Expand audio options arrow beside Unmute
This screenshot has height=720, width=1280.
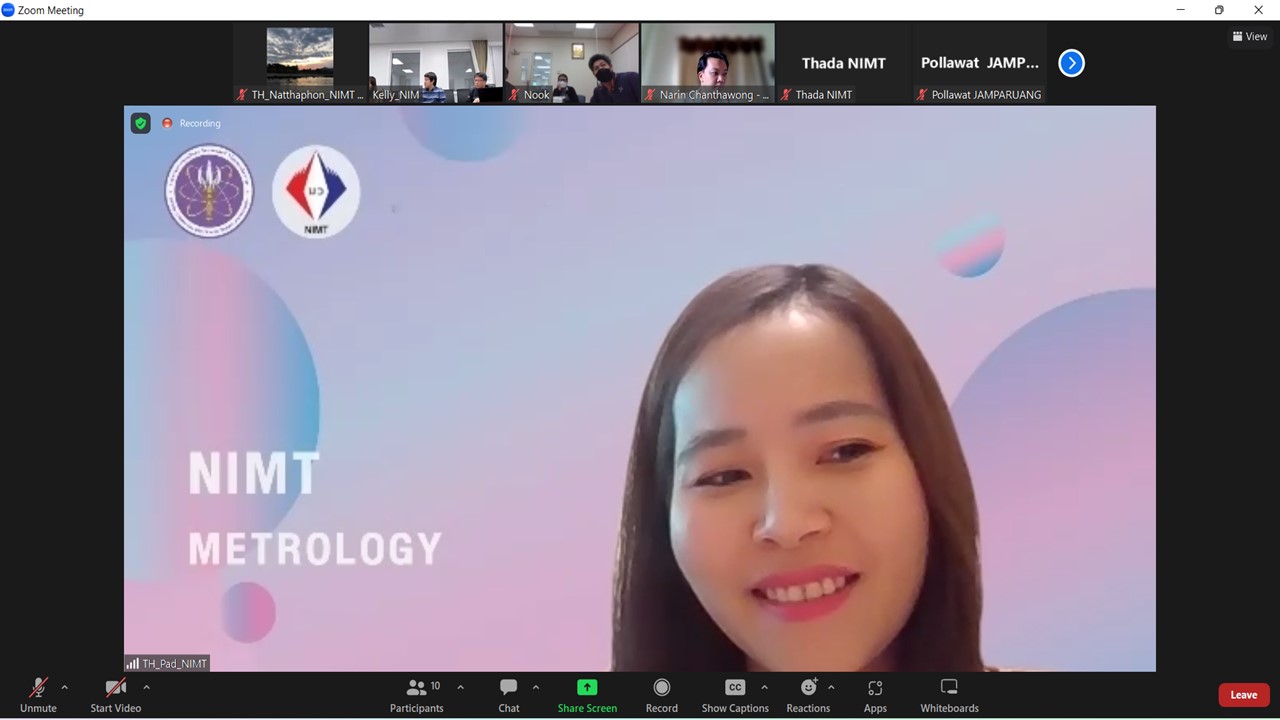point(65,688)
